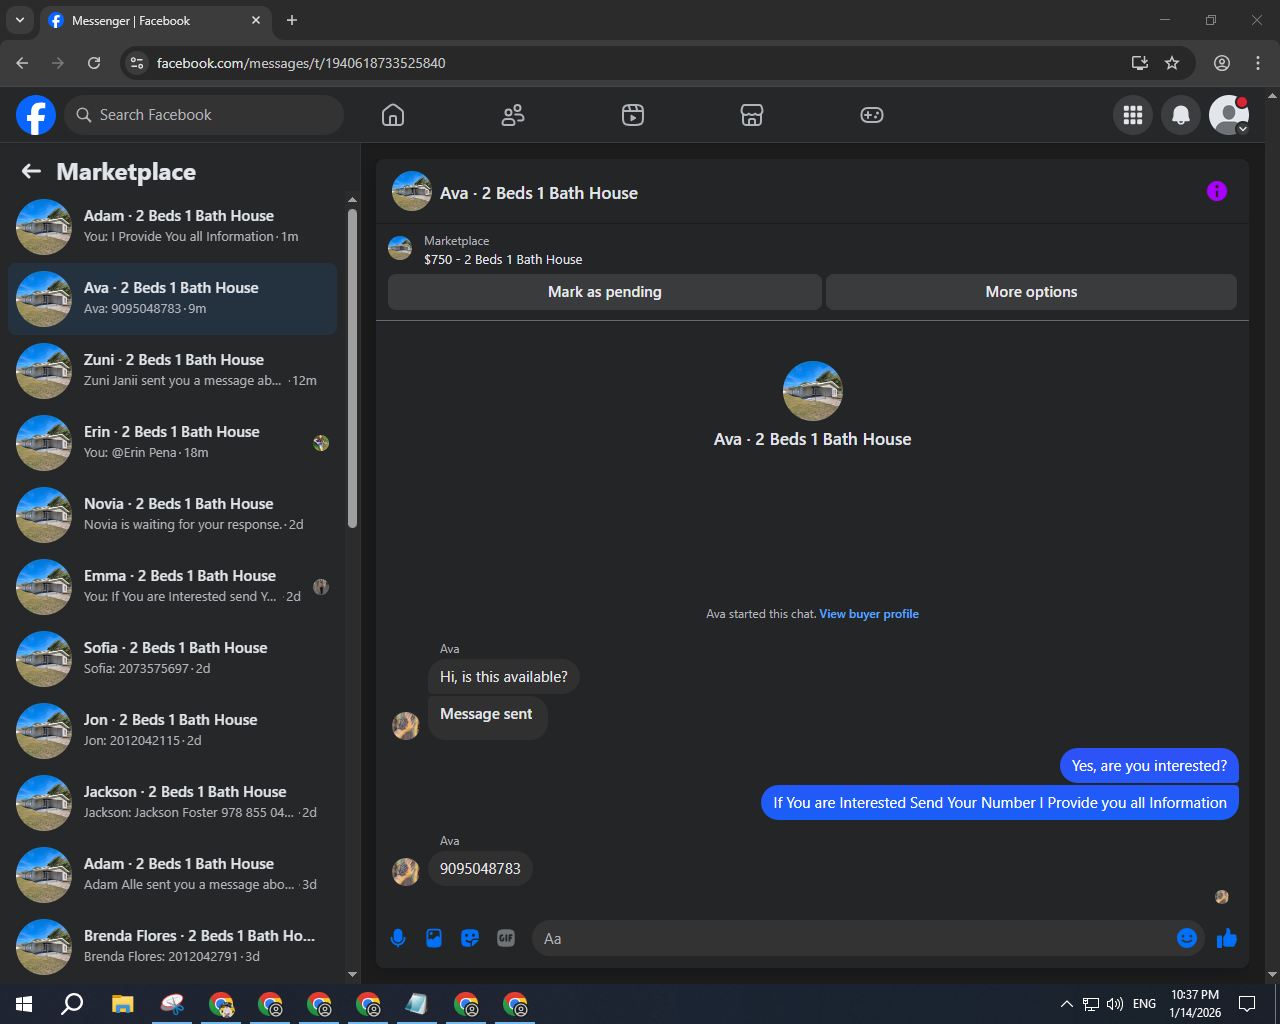The height and width of the screenshot is (1024, 1280).
Task: Bookmark this page with the star
Action: pos(1172,63)
